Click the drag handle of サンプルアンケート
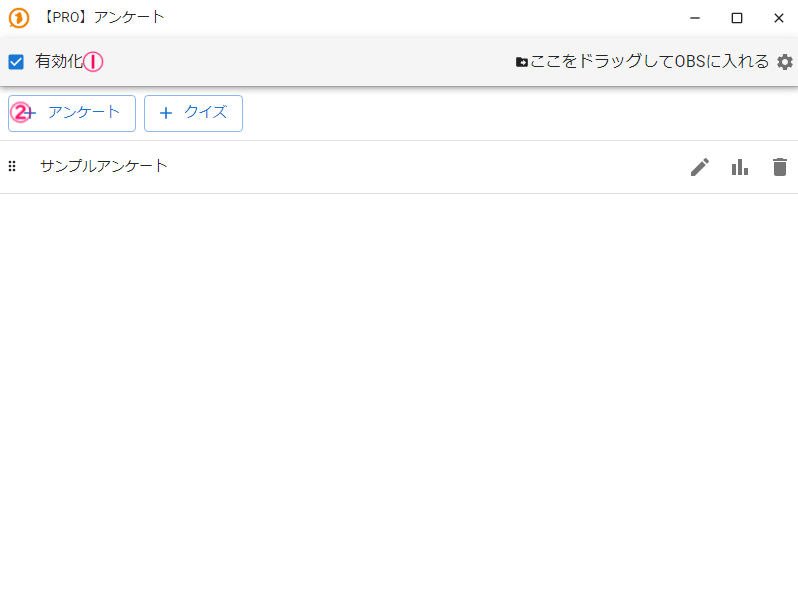Image resolution: width=798 pixels, height=597 pixels. click(x=12, y=166)
